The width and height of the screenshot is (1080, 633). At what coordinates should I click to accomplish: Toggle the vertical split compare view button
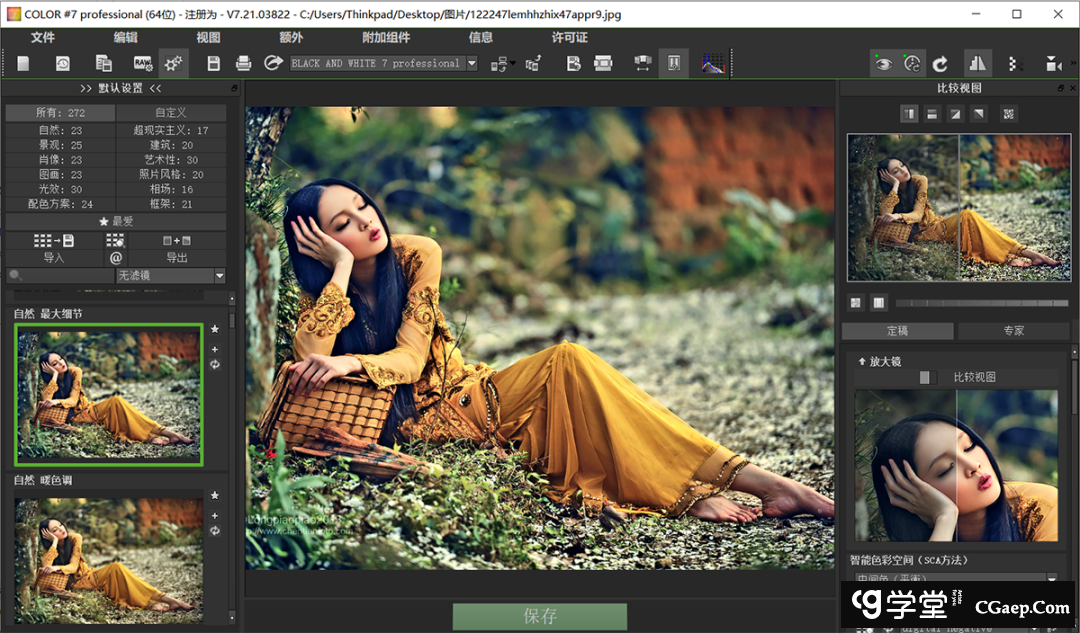[910, 113]
